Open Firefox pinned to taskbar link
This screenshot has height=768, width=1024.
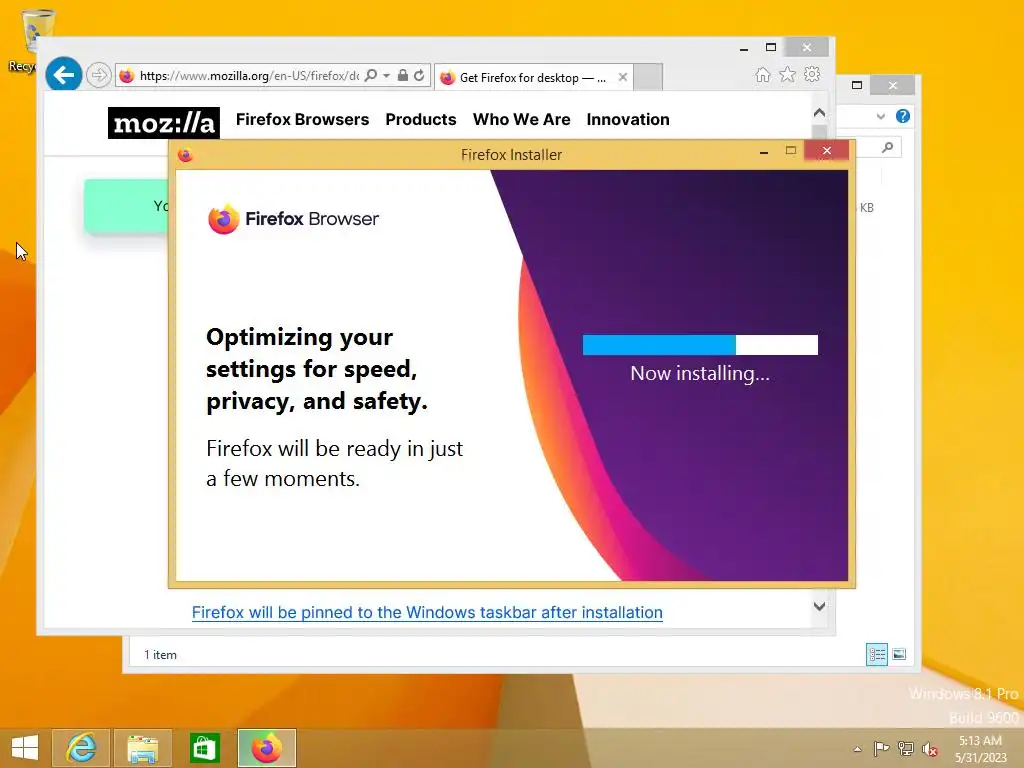pos(427,613)
